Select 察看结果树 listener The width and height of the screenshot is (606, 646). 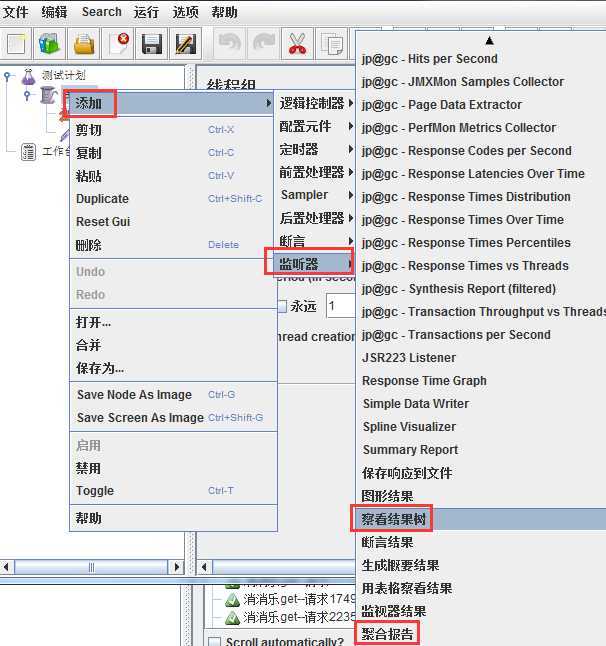coord(481,519)
